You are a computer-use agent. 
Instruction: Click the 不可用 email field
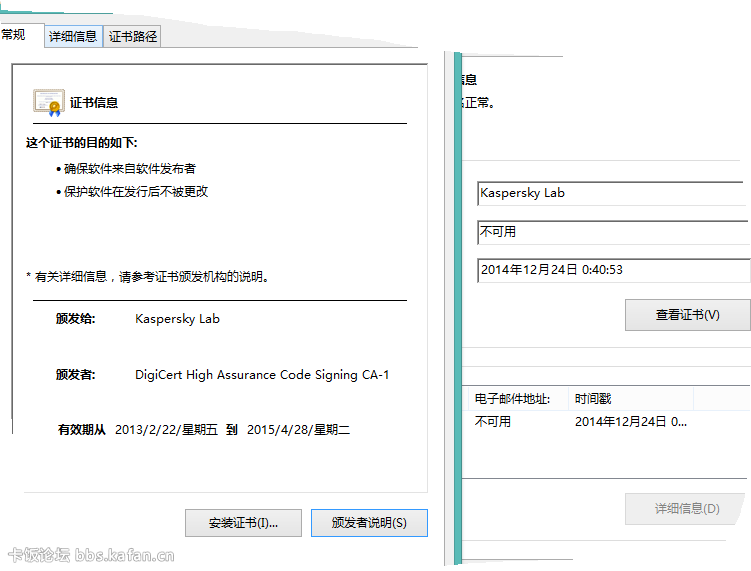612,232
